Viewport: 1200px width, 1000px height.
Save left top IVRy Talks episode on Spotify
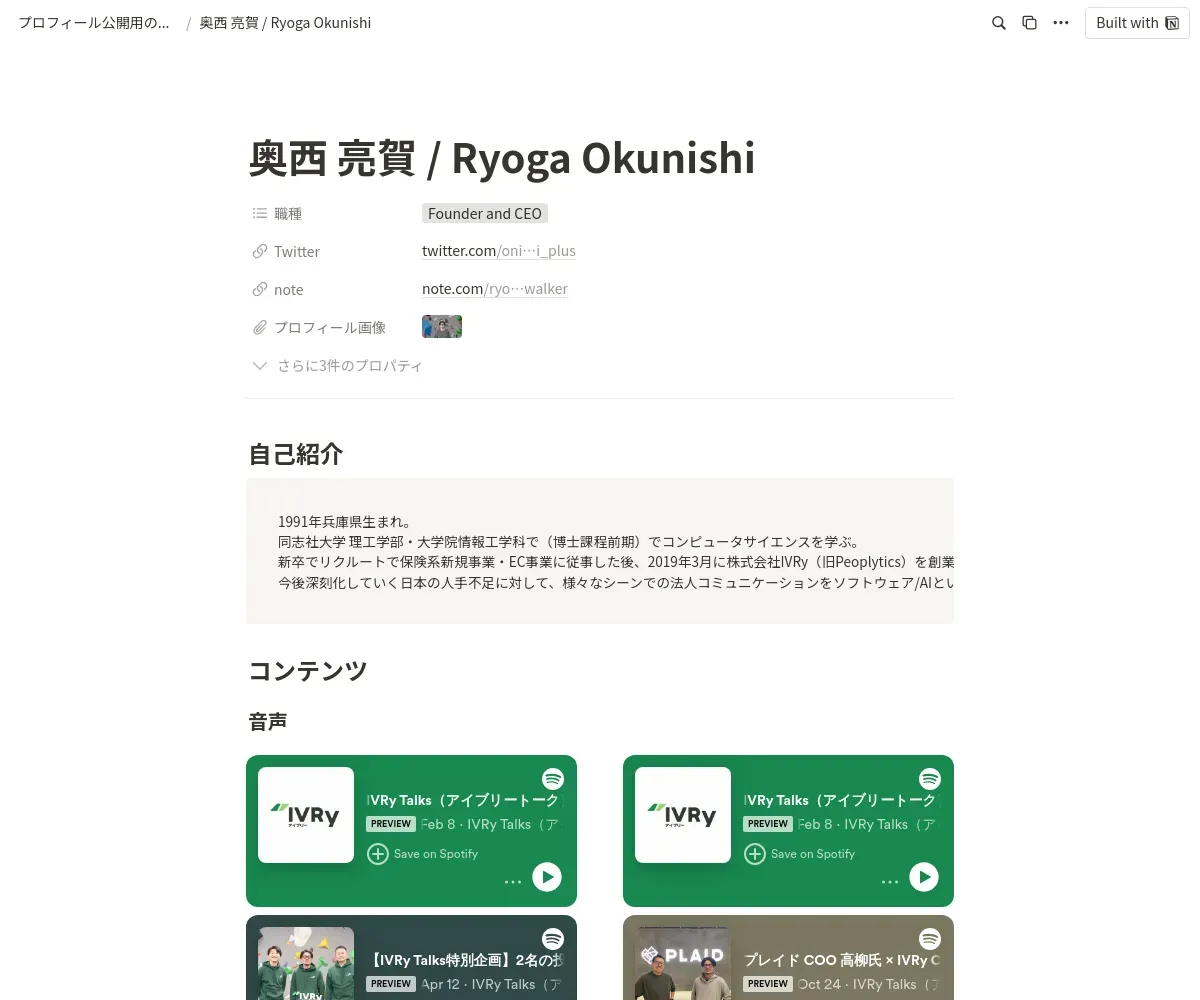423,854
